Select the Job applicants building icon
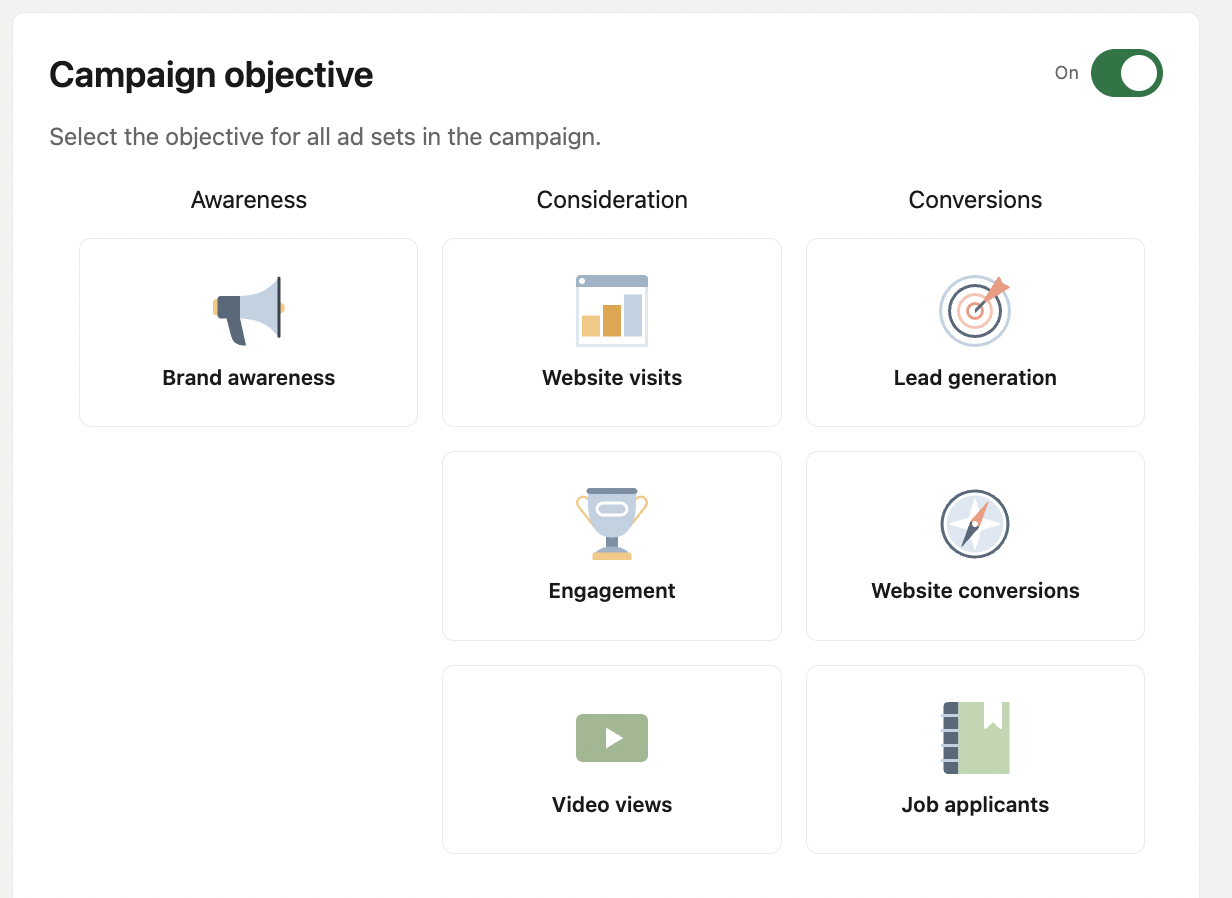1232x898 pixels. coord(975,737)
